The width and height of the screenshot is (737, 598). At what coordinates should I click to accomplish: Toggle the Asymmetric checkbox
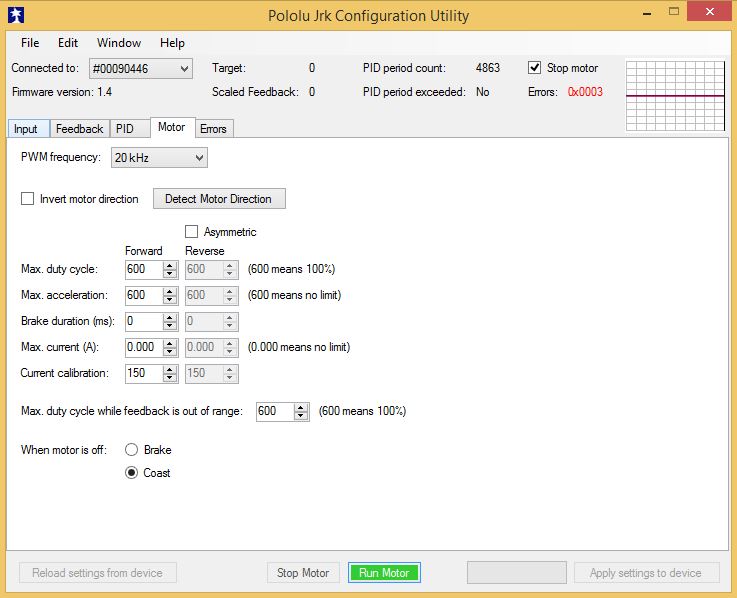[192, 232]
